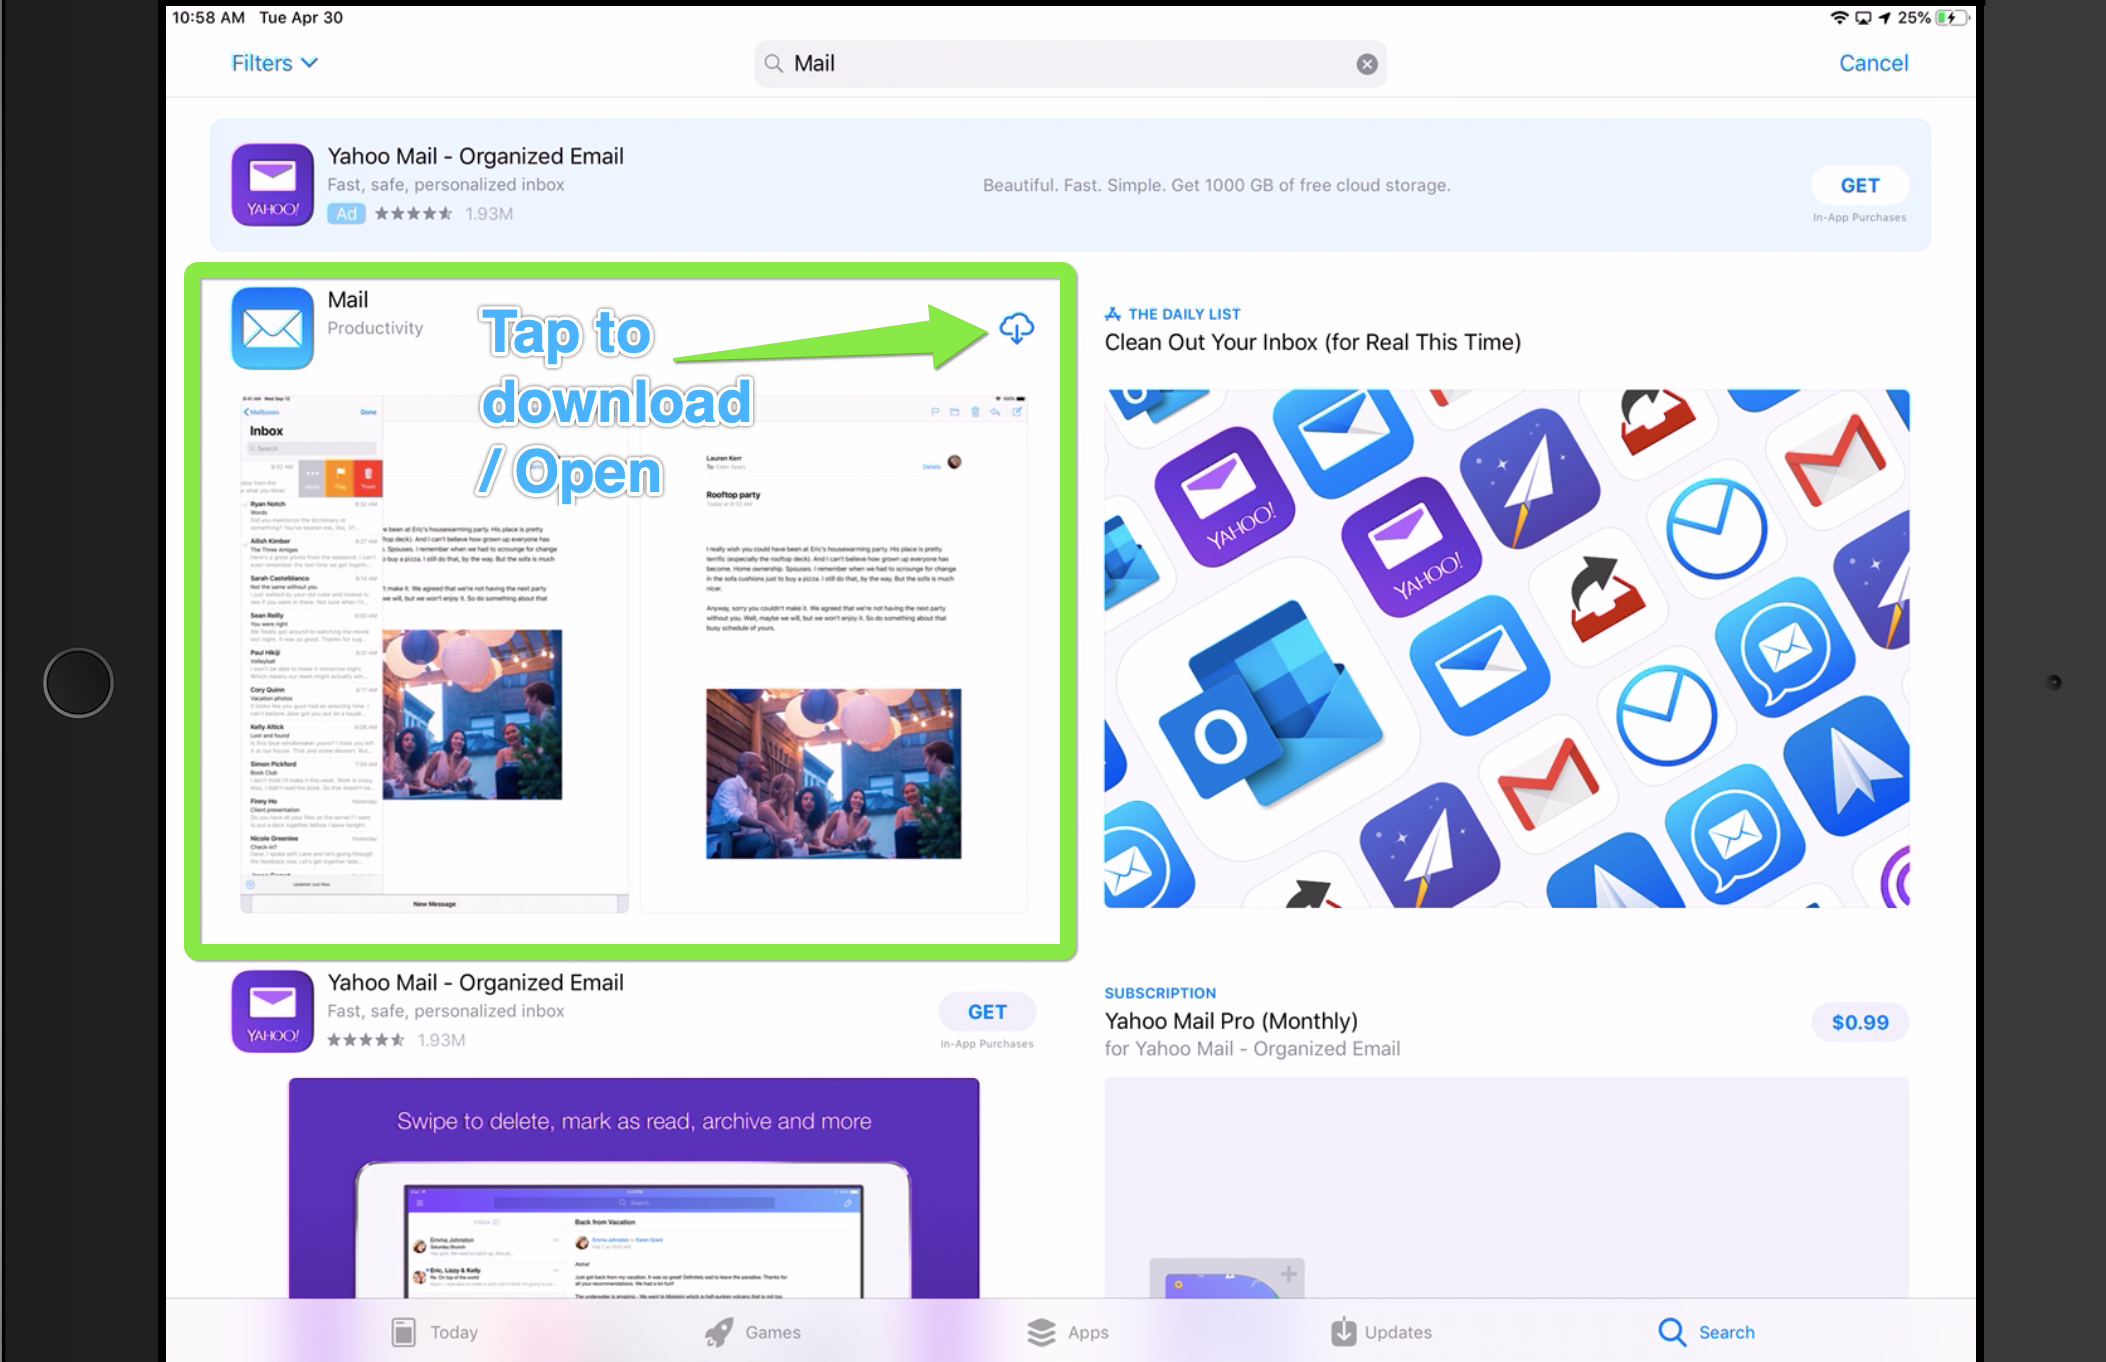
Task: View Mail Rooftop party screenshot
Action: pyautogui.click(x=833, y=653)
